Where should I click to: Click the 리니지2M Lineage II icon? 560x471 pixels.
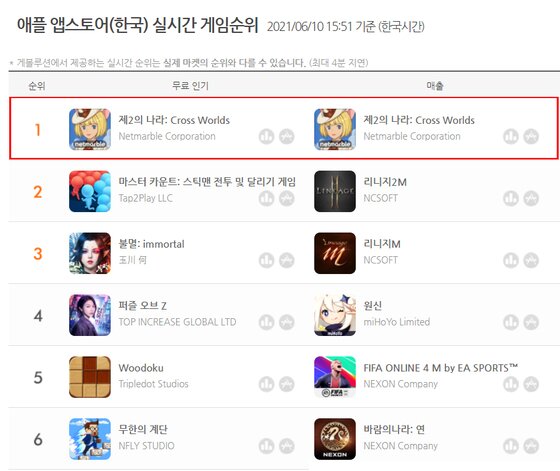pos(335,191)
